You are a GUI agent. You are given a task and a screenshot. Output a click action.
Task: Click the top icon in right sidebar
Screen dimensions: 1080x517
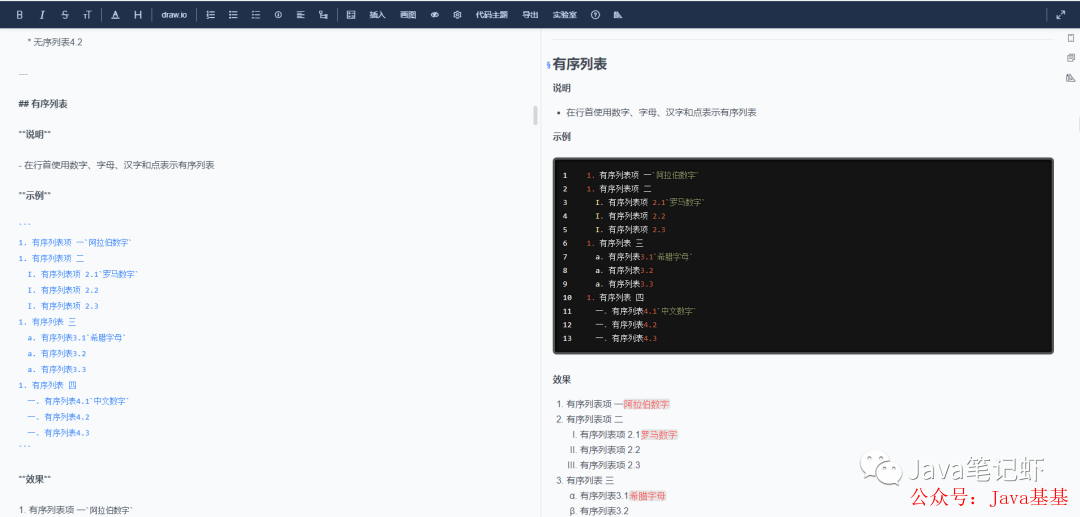tap(1070, 38)
